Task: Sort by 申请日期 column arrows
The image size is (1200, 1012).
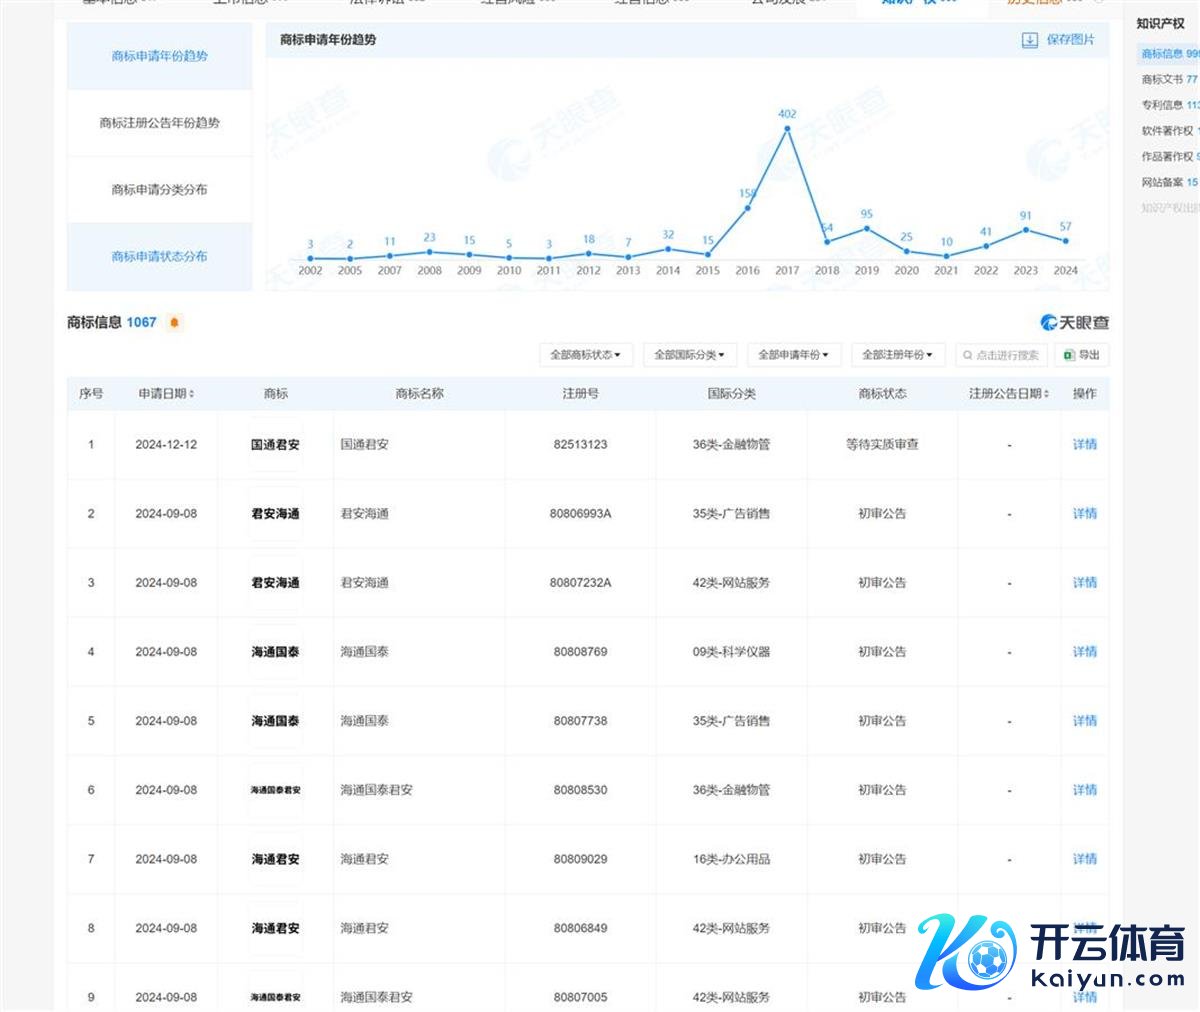Action: coord(192,394)
